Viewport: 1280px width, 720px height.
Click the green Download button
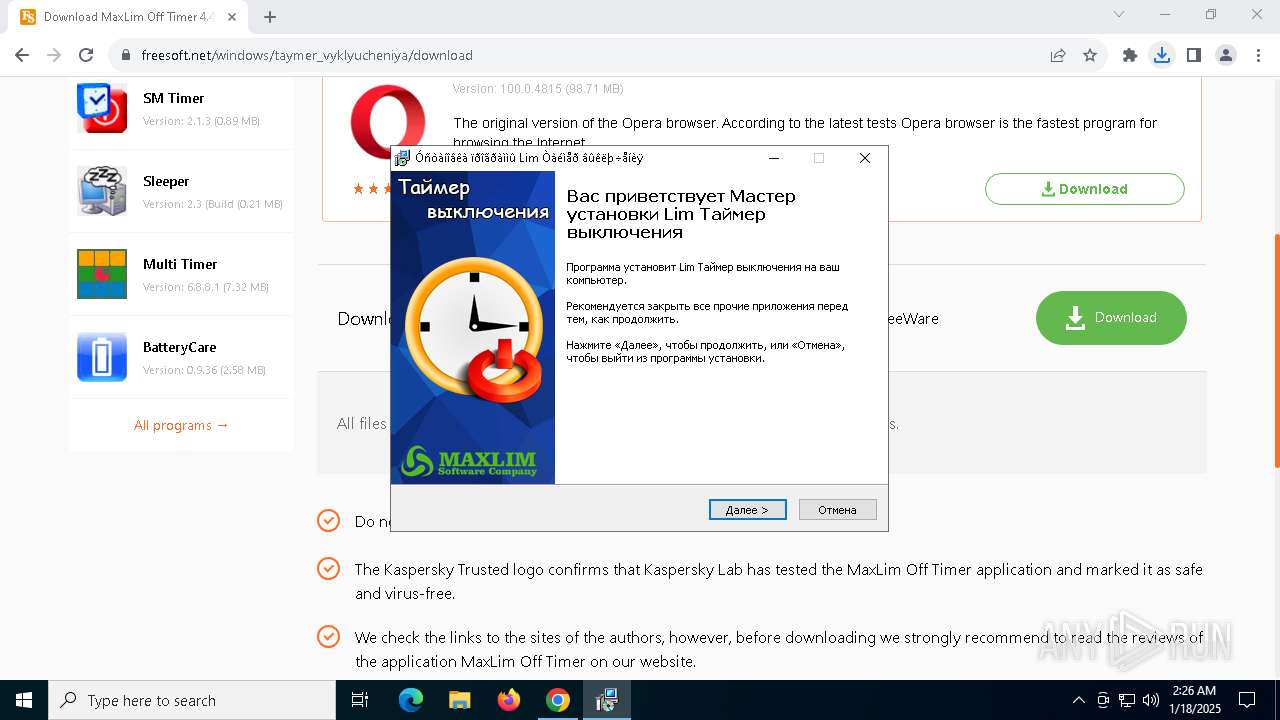[1111, 318]
